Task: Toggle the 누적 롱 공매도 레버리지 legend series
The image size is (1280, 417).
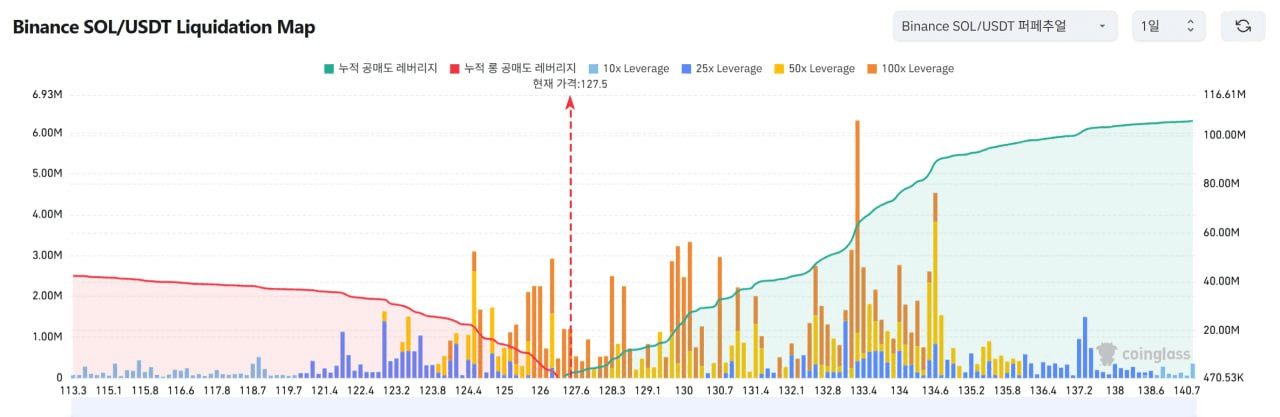Action: (513, 68)
